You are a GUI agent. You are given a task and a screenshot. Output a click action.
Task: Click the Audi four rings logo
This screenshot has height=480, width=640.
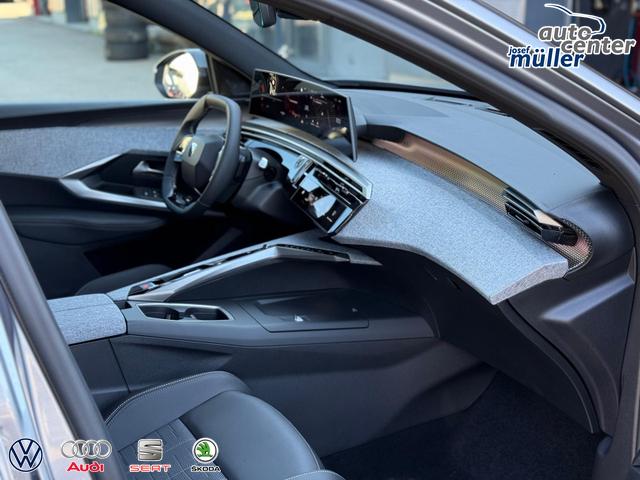click(x=87, y=456)
